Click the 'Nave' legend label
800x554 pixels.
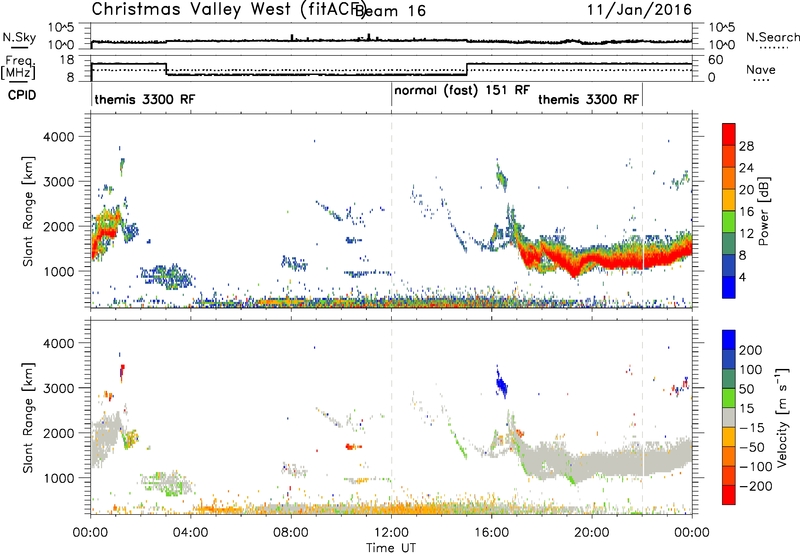click(x=760, y=70)
